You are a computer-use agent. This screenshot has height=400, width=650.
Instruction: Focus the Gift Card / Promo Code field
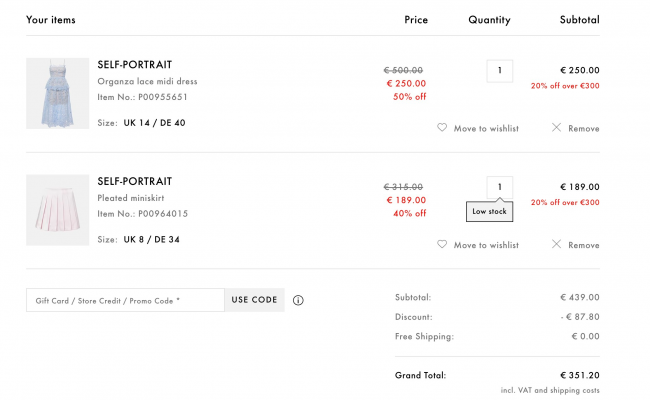coord(125,300)
